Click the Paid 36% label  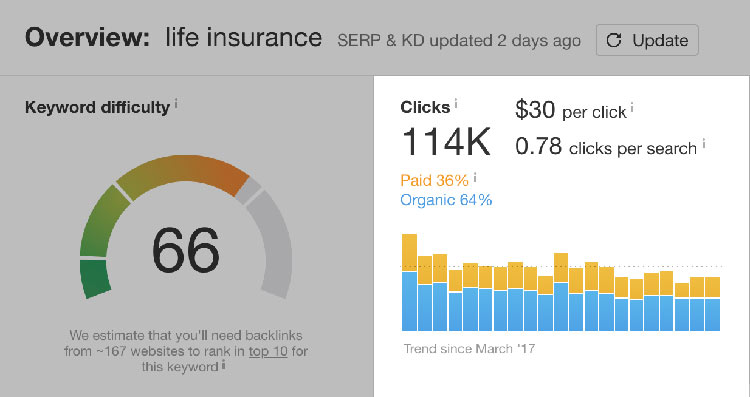click(434, 180)
